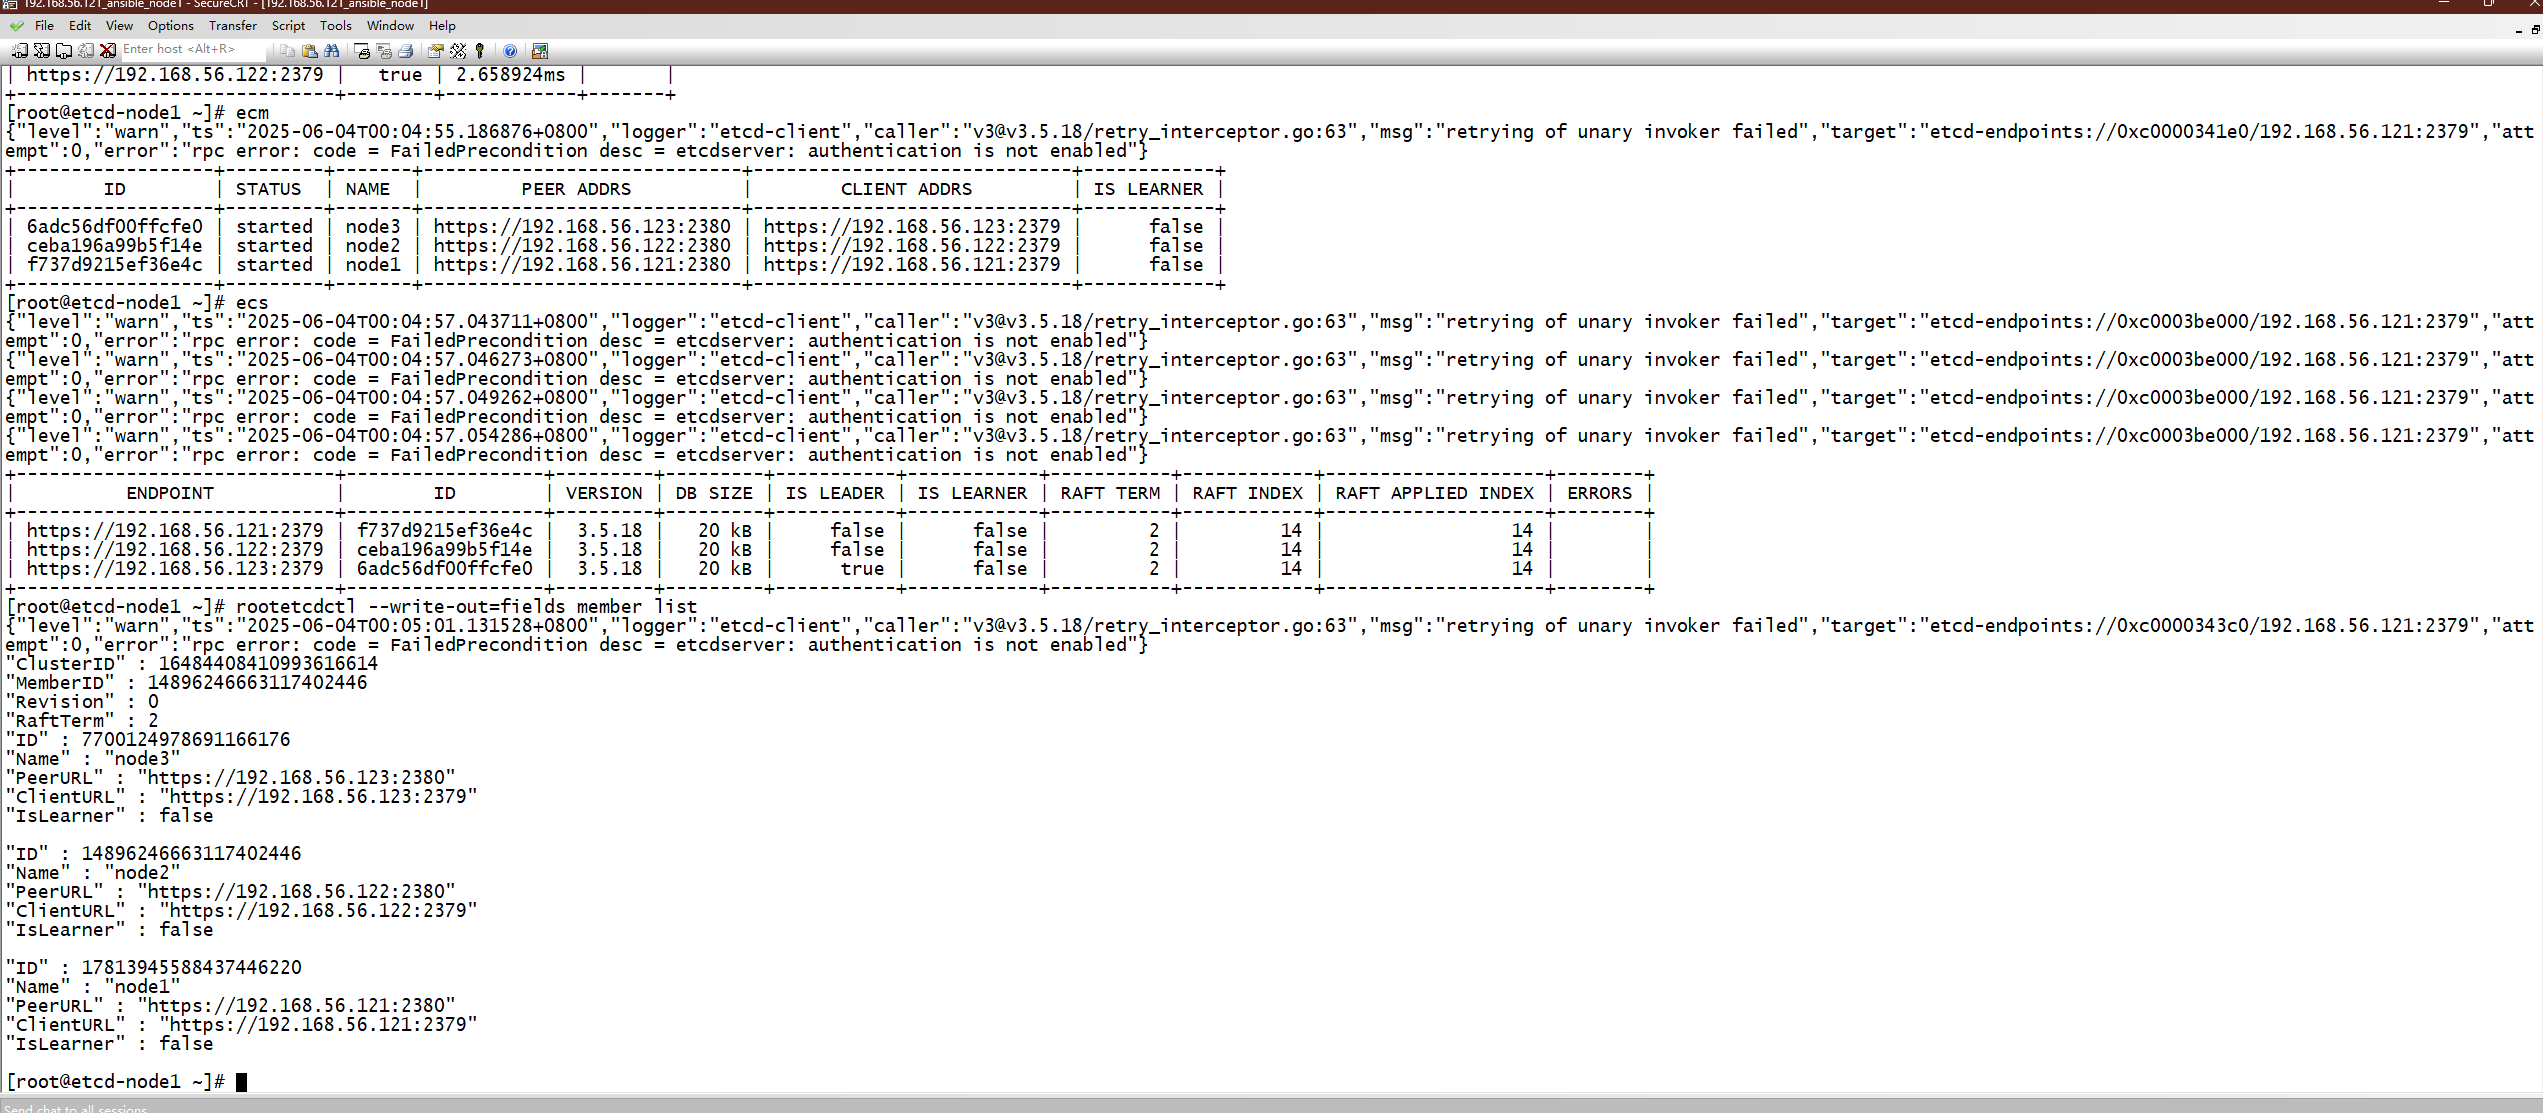Click the Quick Connect lightning icon
The height and width of the screenshot is (1113, 2543).
click(41, 51)
